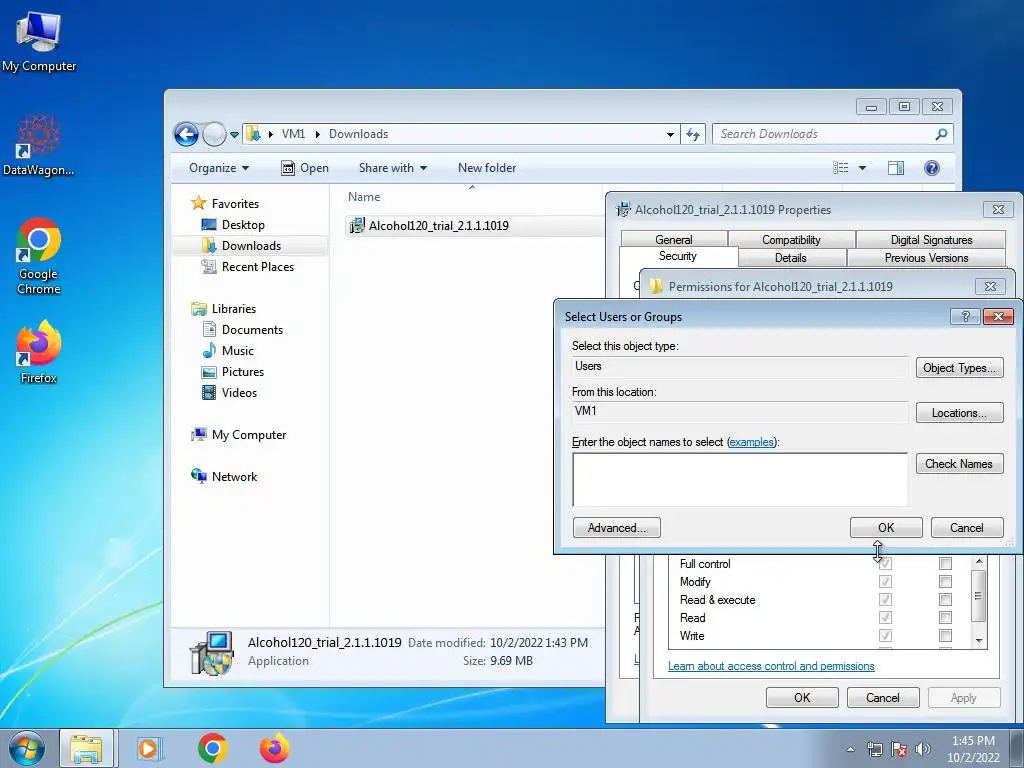
Task: Open the Organize dropdown menu
Action: pyautogui.click(x=219, y=168)
